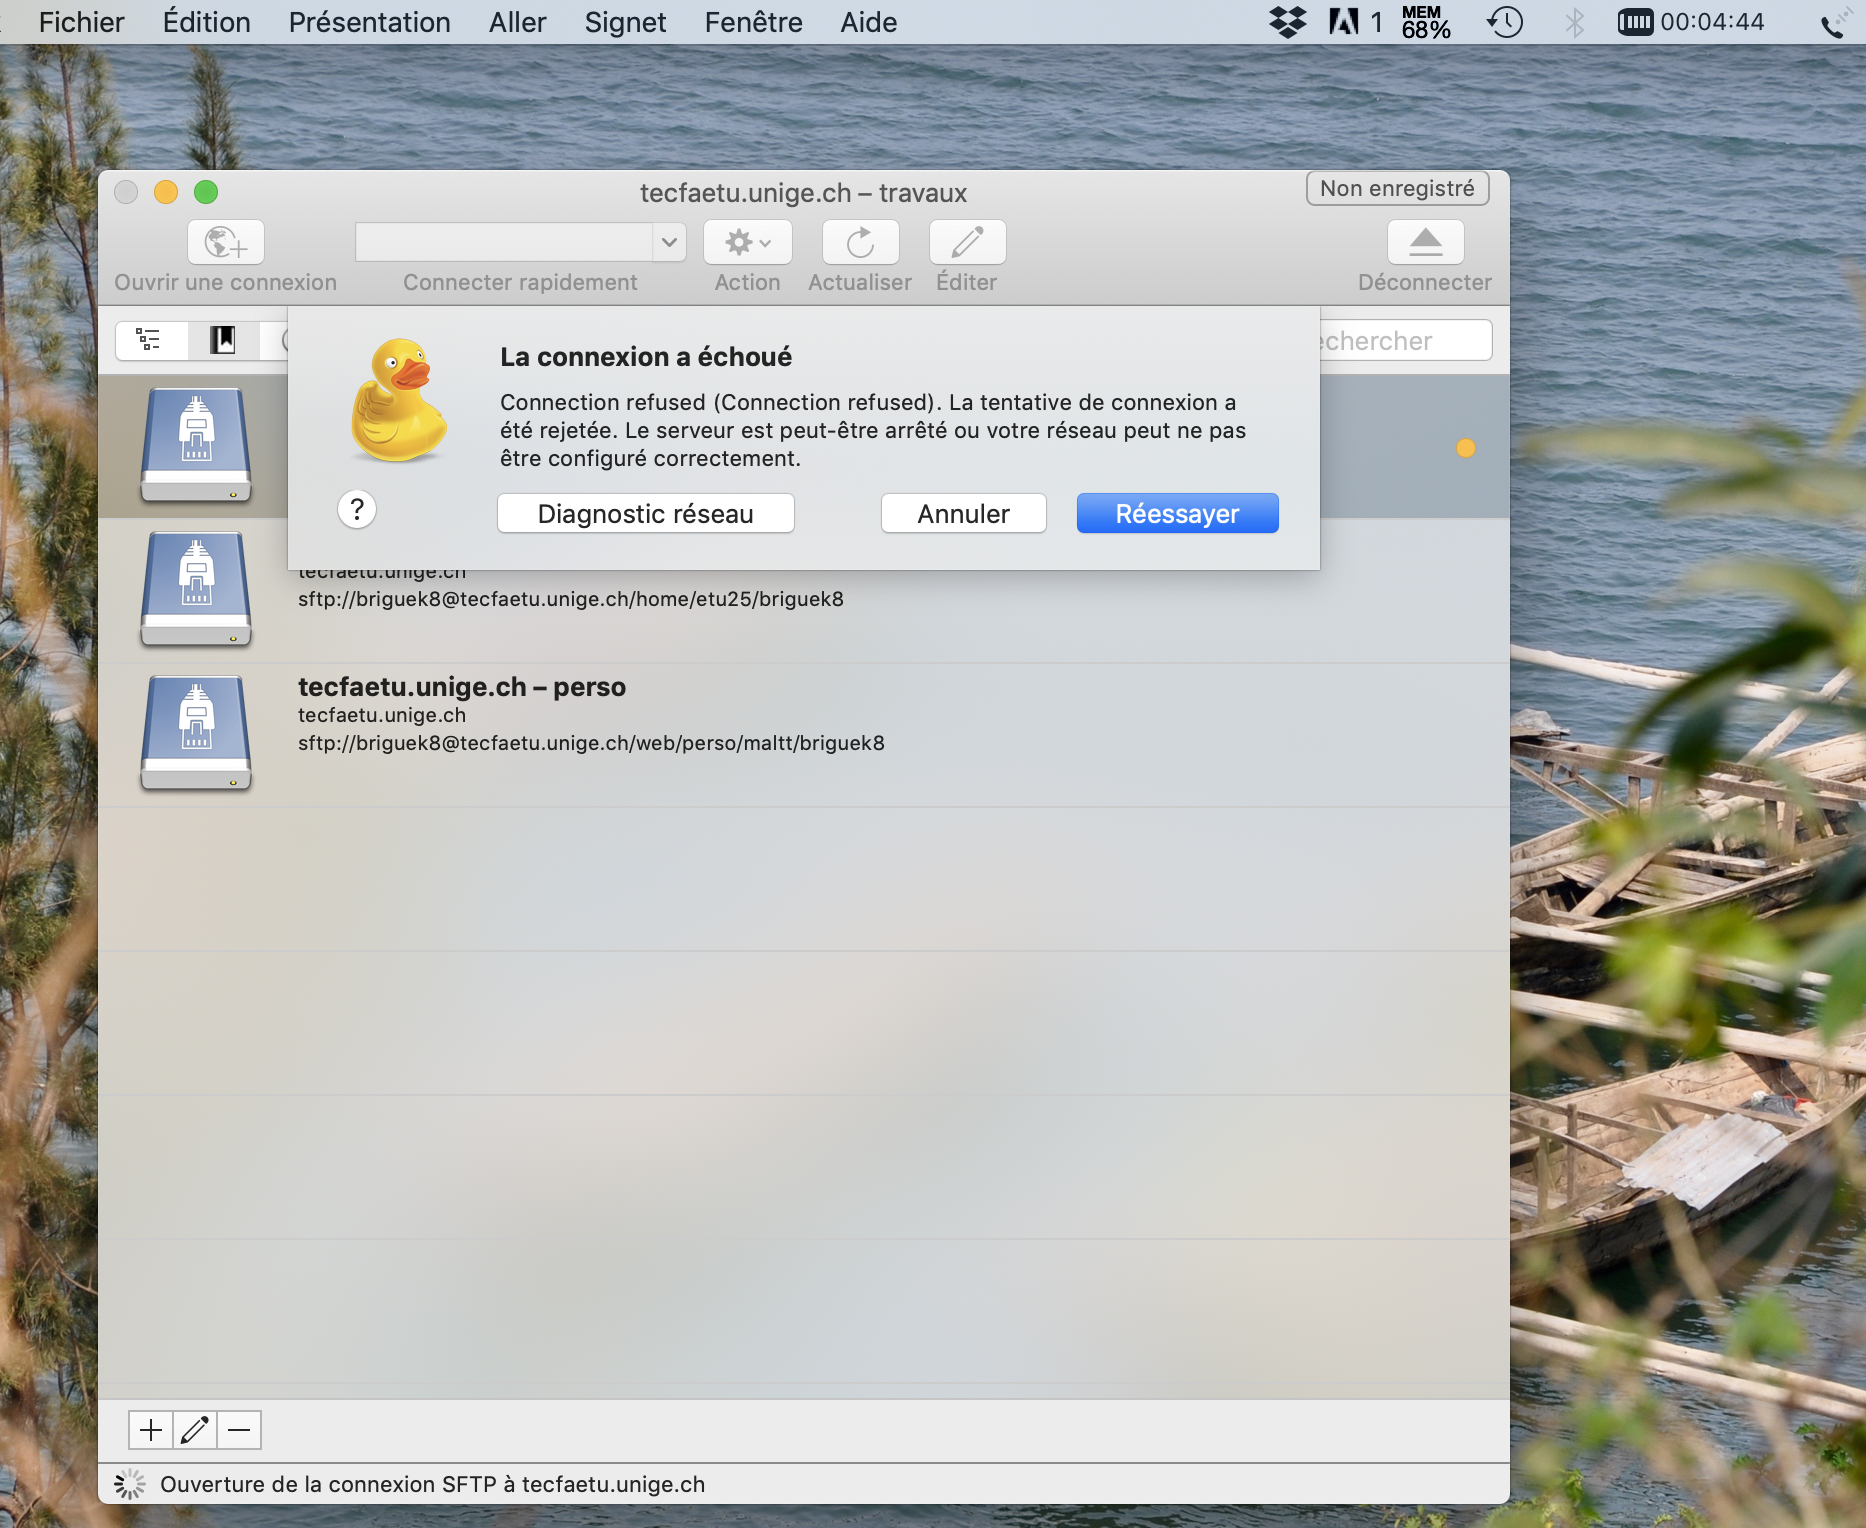Add a new bookmark with plus button
Image resolution: width=1866 pixels, height=1528 pixels.
pos(151,1430)
